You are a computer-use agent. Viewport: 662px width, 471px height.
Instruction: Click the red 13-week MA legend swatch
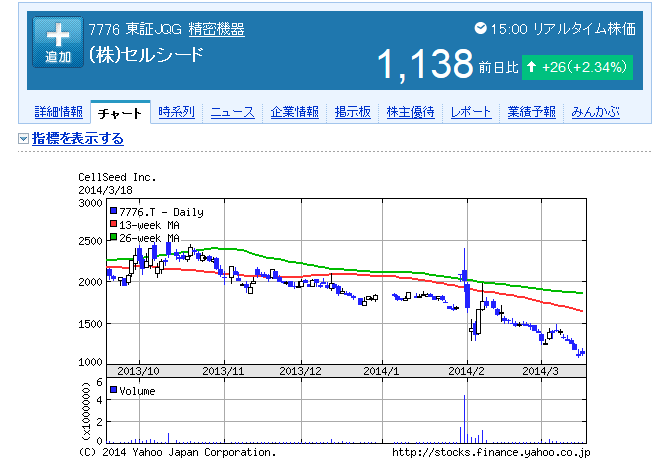pos(113,224)
